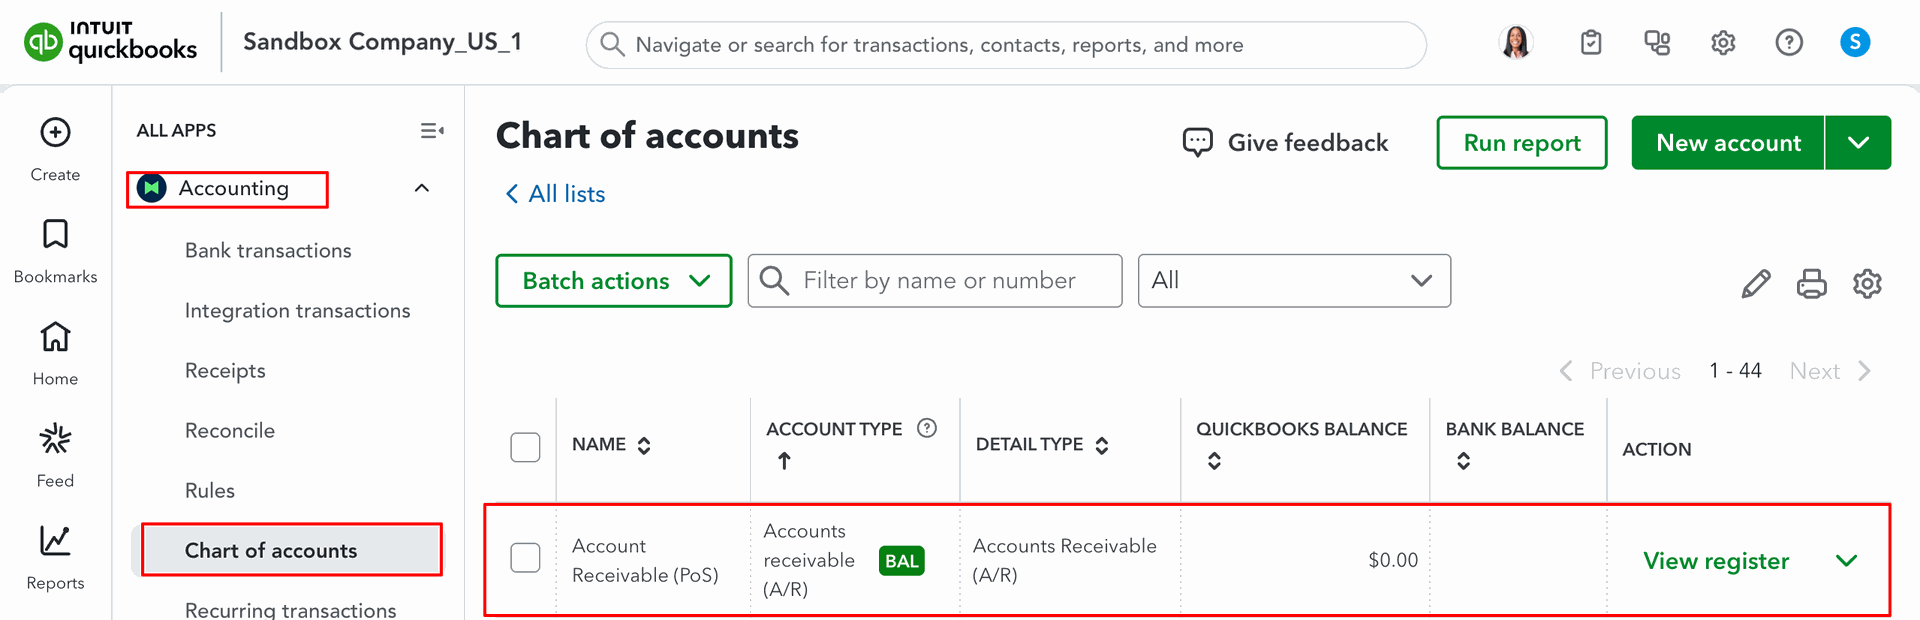
Task: Open the New account dropdown arrow
Action: (x=1858, y=143)
